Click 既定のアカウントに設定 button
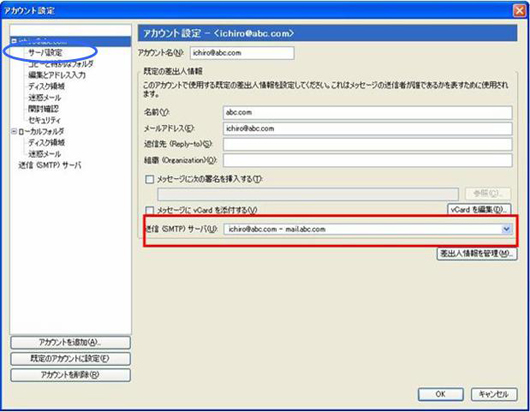Viewport: 530px width, 412px height. [70, 359]
